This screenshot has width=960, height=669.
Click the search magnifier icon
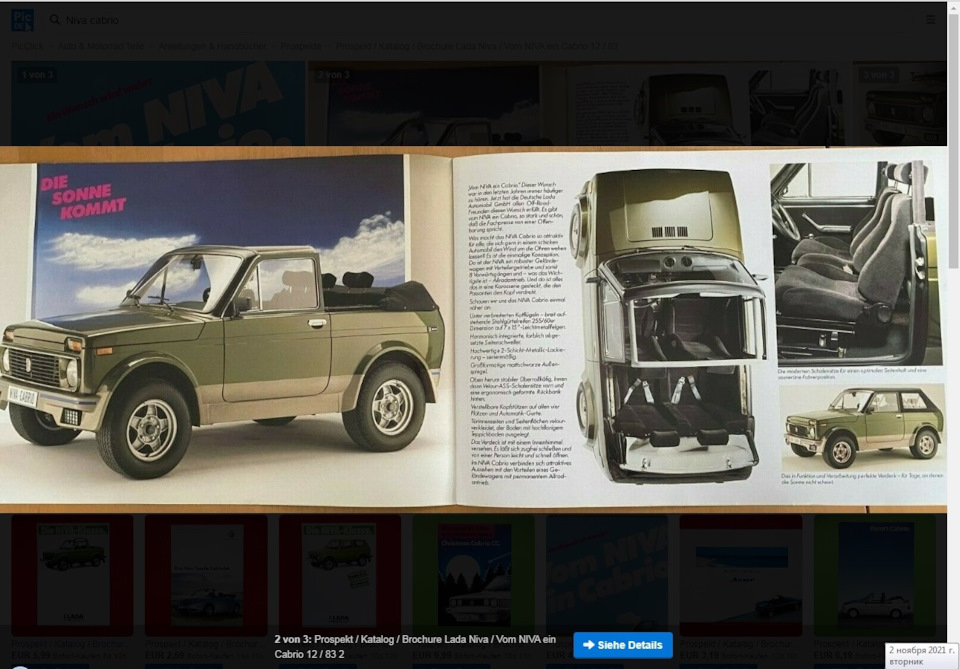coord(54,20)
